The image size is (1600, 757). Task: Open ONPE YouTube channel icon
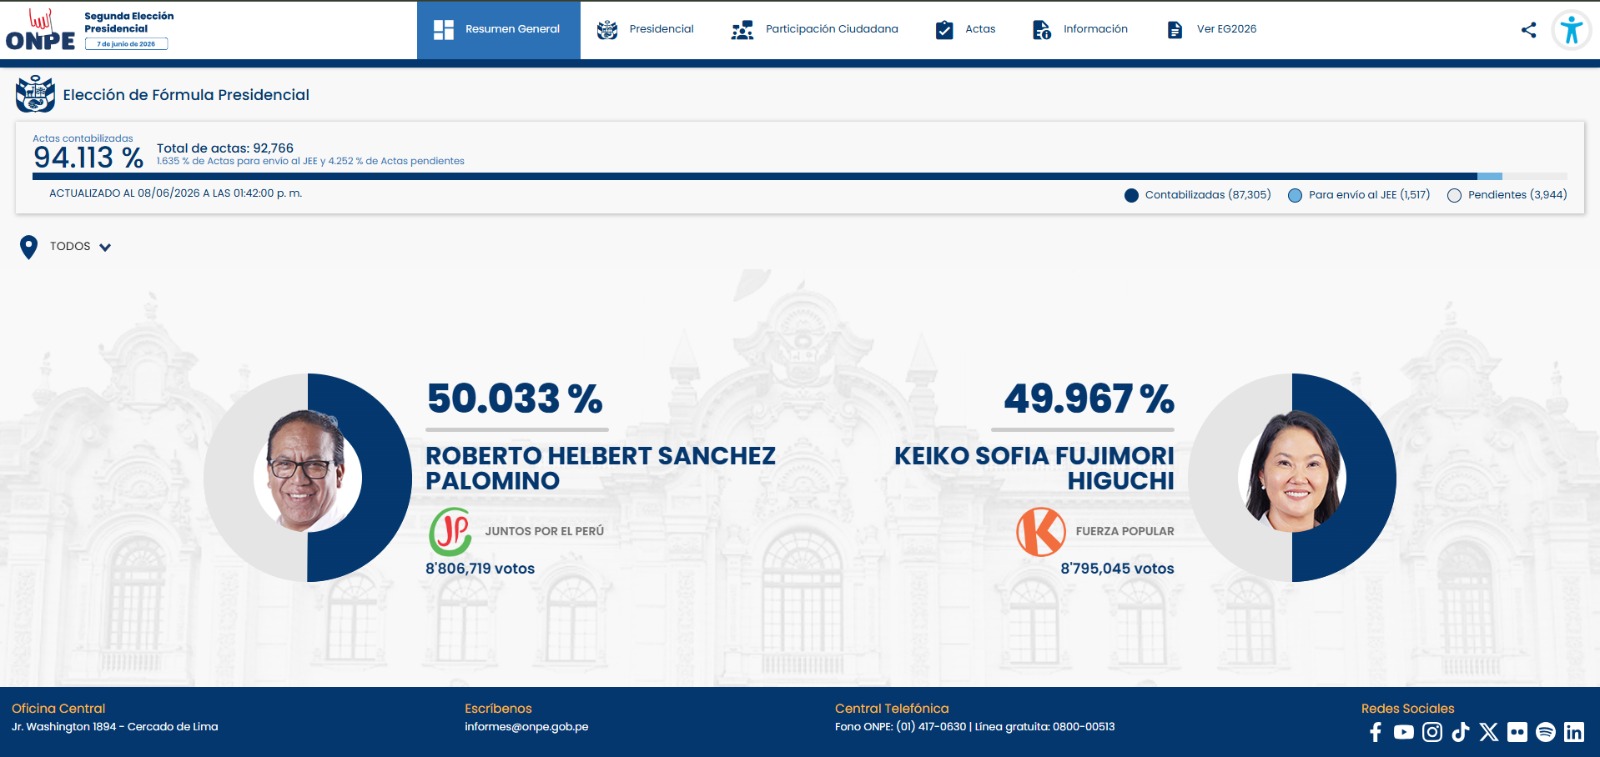coord(1404,732)
